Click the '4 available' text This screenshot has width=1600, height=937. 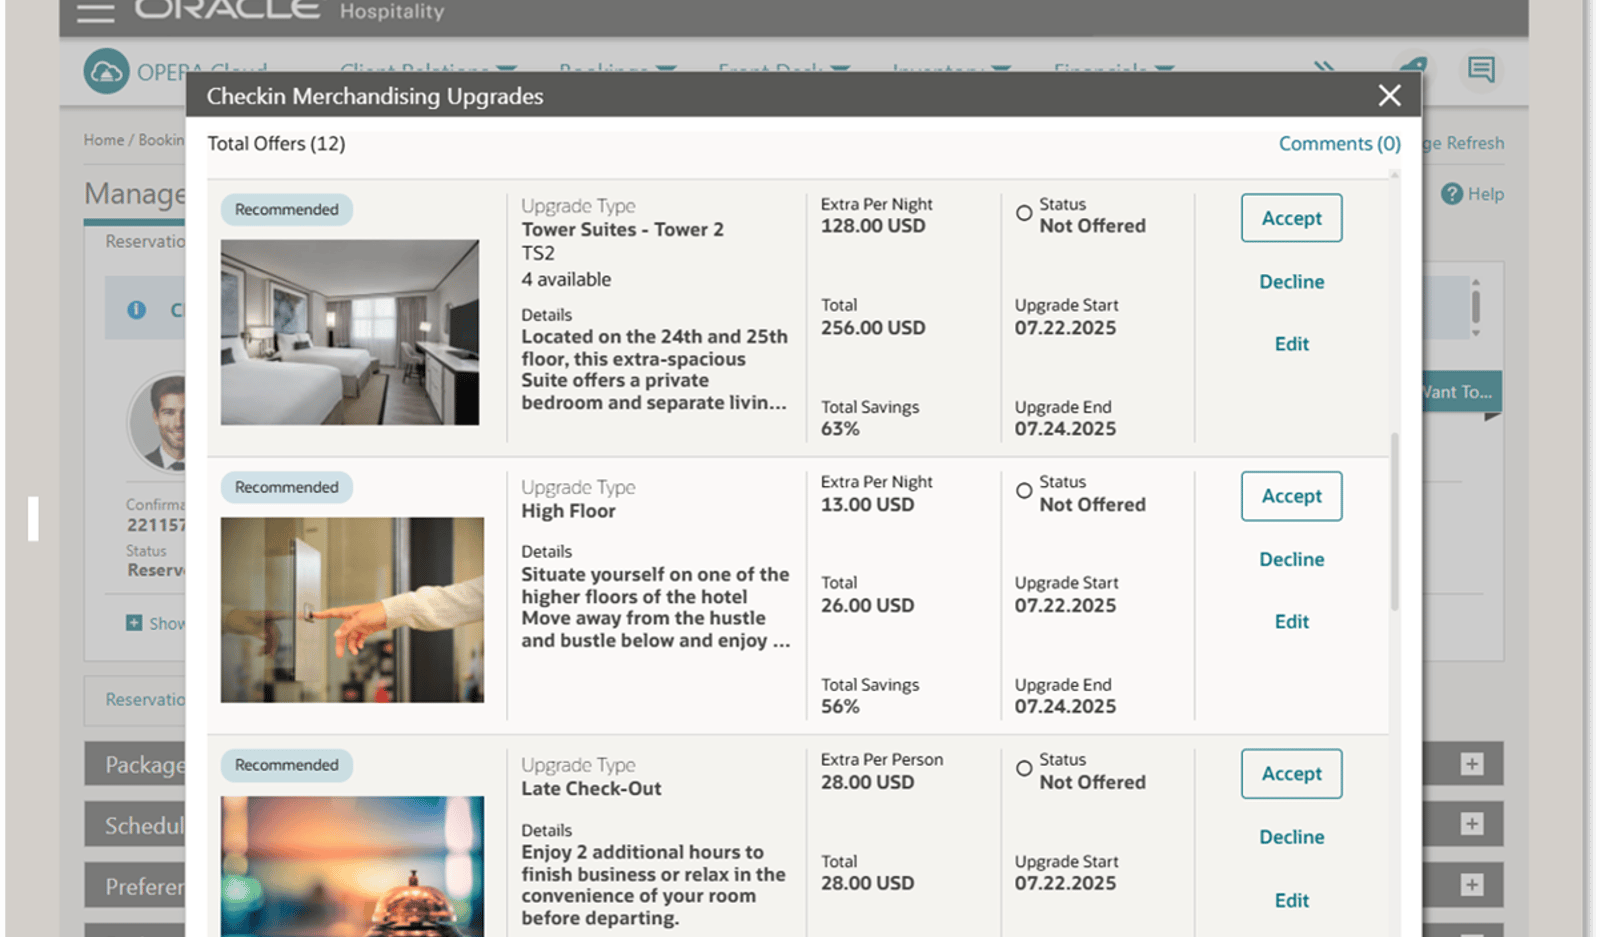(x=566, y=280)
